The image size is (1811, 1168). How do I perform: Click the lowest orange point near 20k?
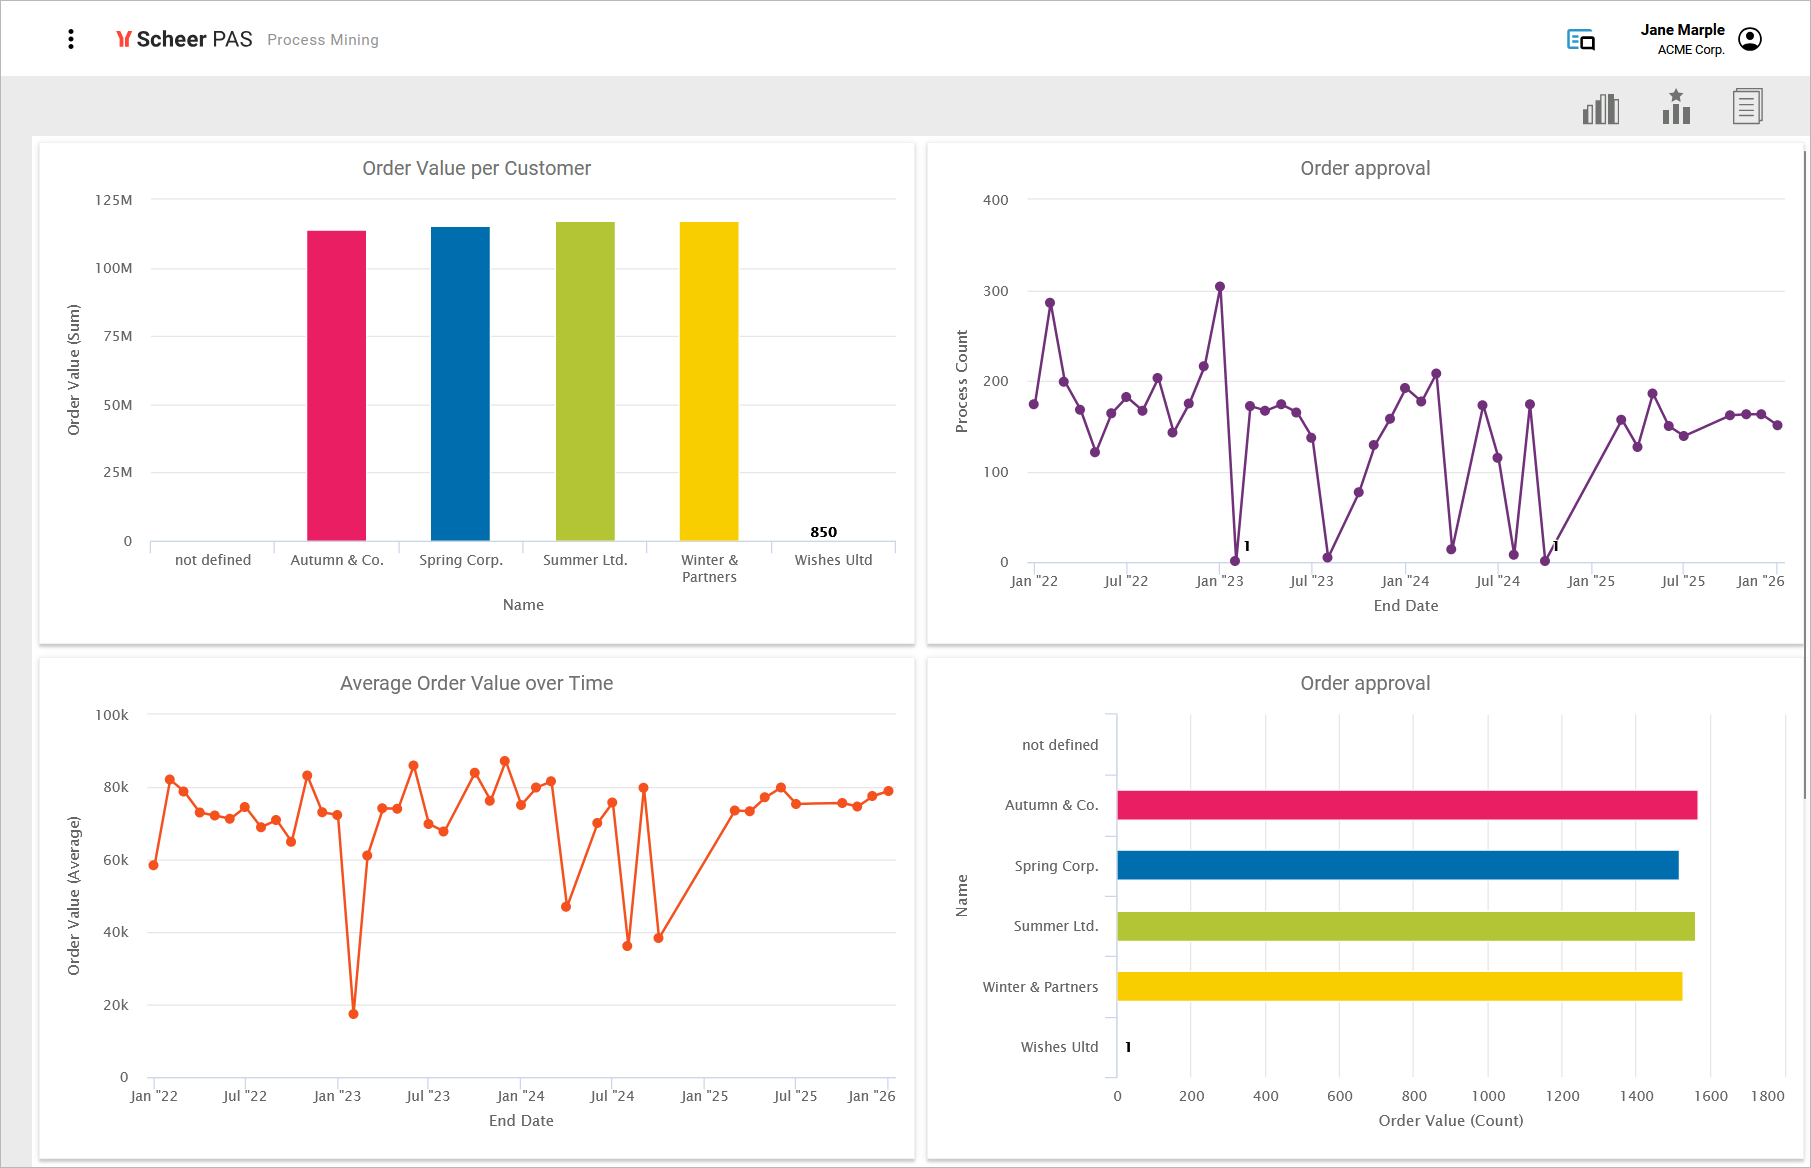point(353,1014)
